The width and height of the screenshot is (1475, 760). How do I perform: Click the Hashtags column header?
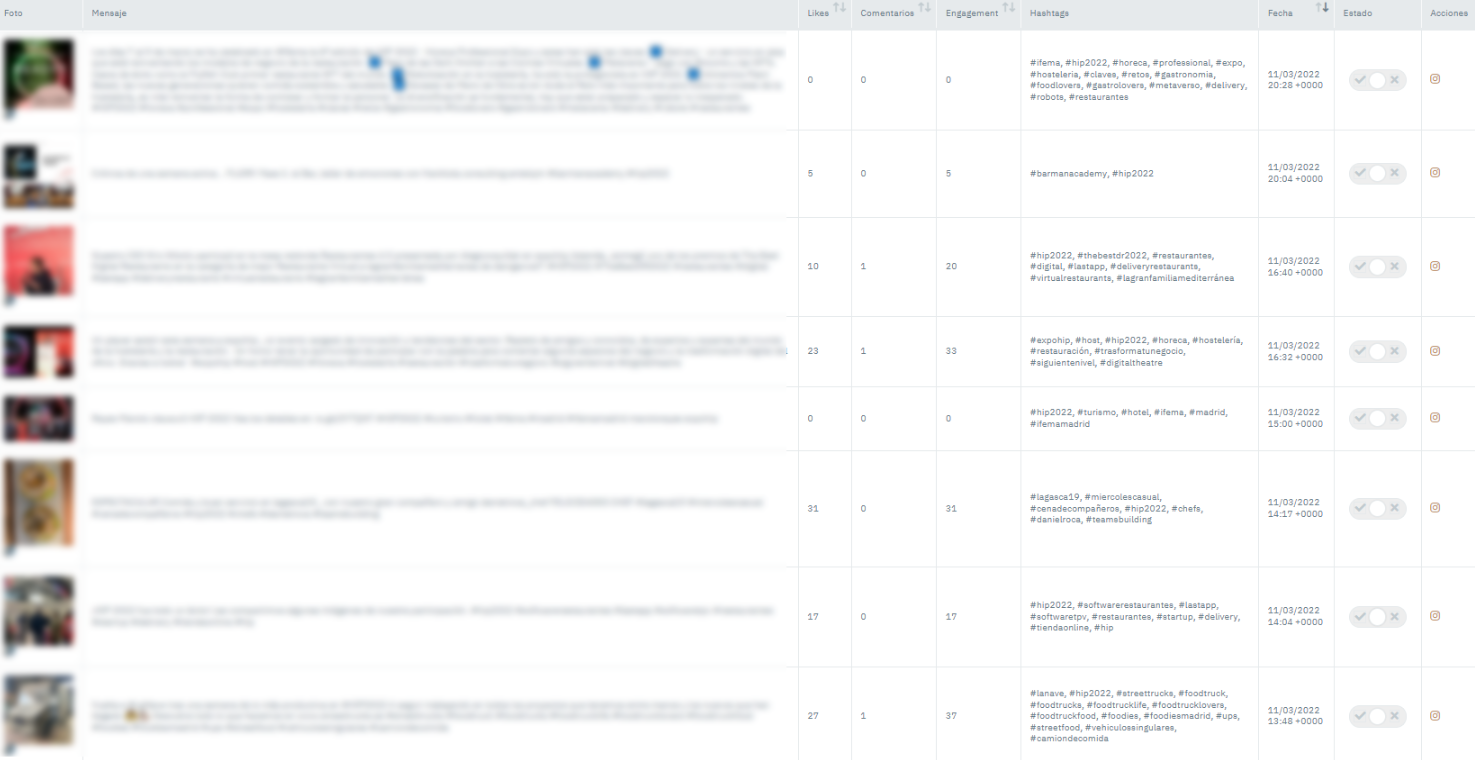(1050, 13)
